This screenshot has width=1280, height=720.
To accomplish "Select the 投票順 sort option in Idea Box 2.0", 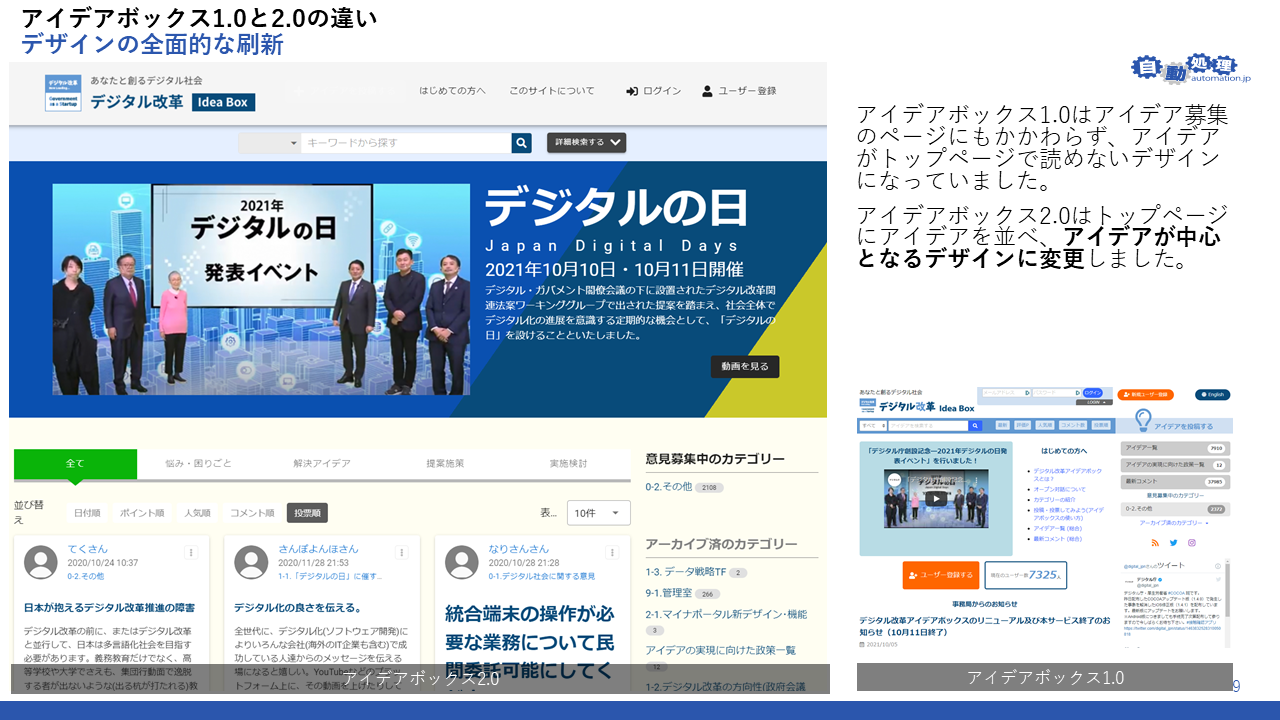I will [x=307, y=513].
